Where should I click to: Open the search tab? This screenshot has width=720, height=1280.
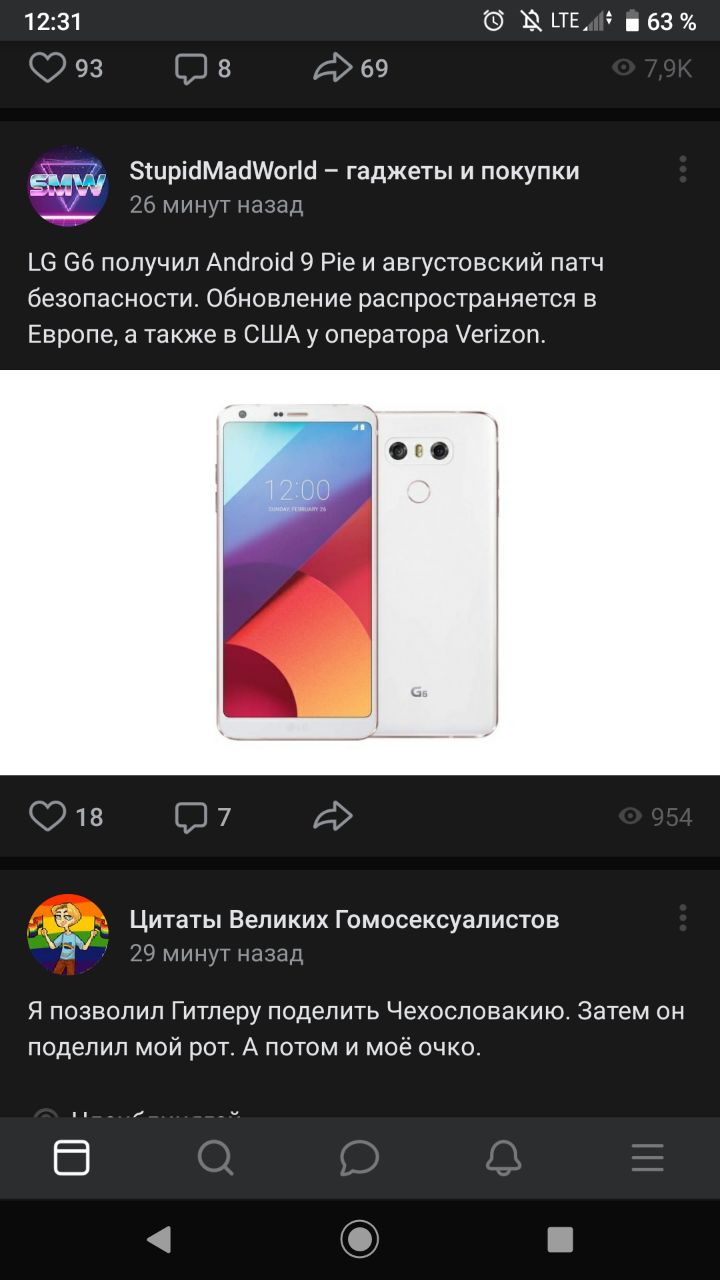tap(215, 1158)
